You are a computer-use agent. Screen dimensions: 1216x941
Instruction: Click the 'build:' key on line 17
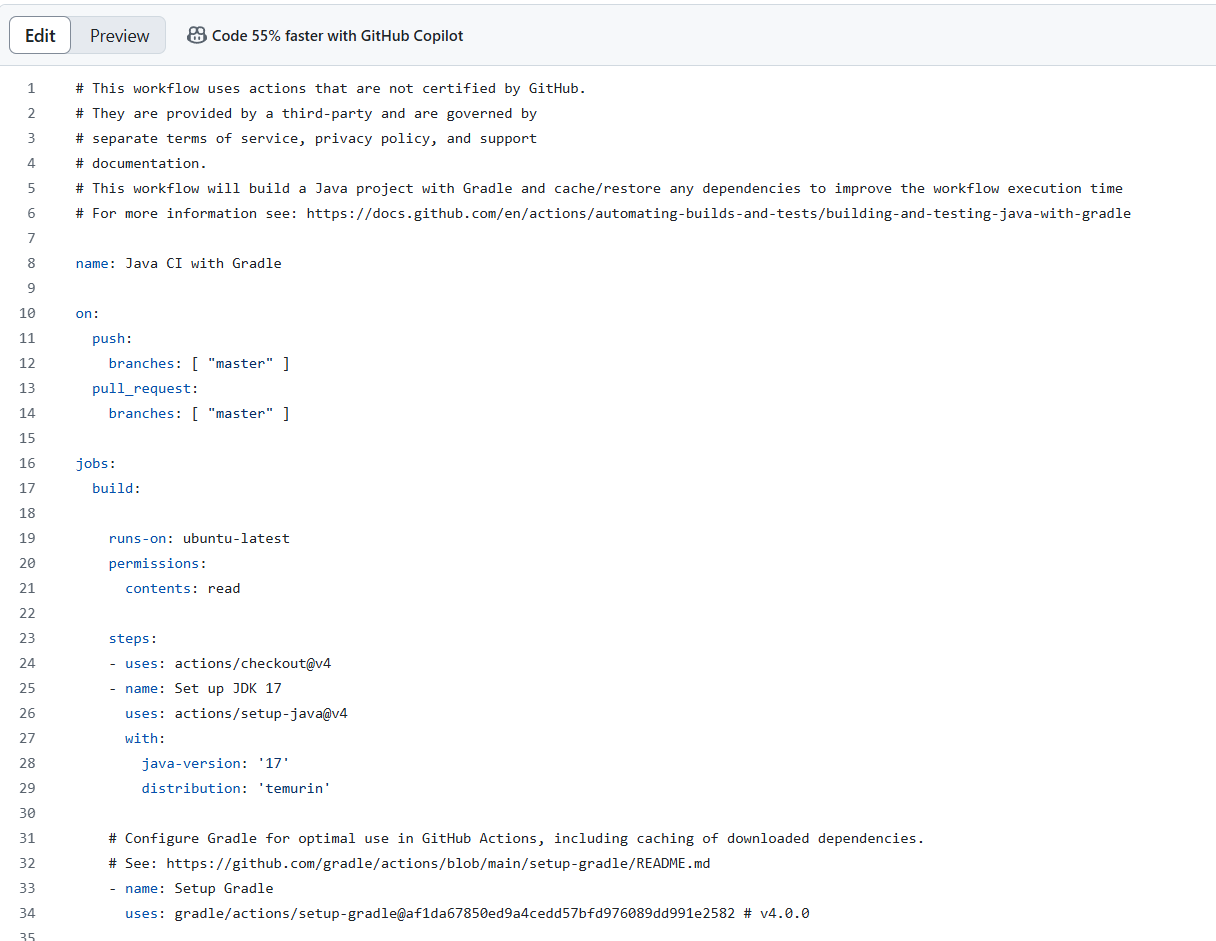[117, 488]
